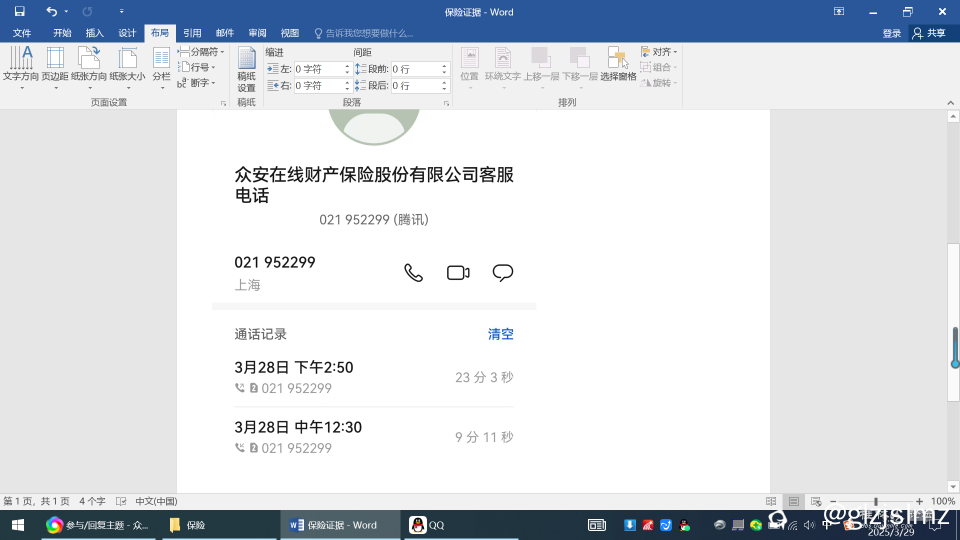
Task: Click the message bubble icon in document
Action: (x=503, y=272)
